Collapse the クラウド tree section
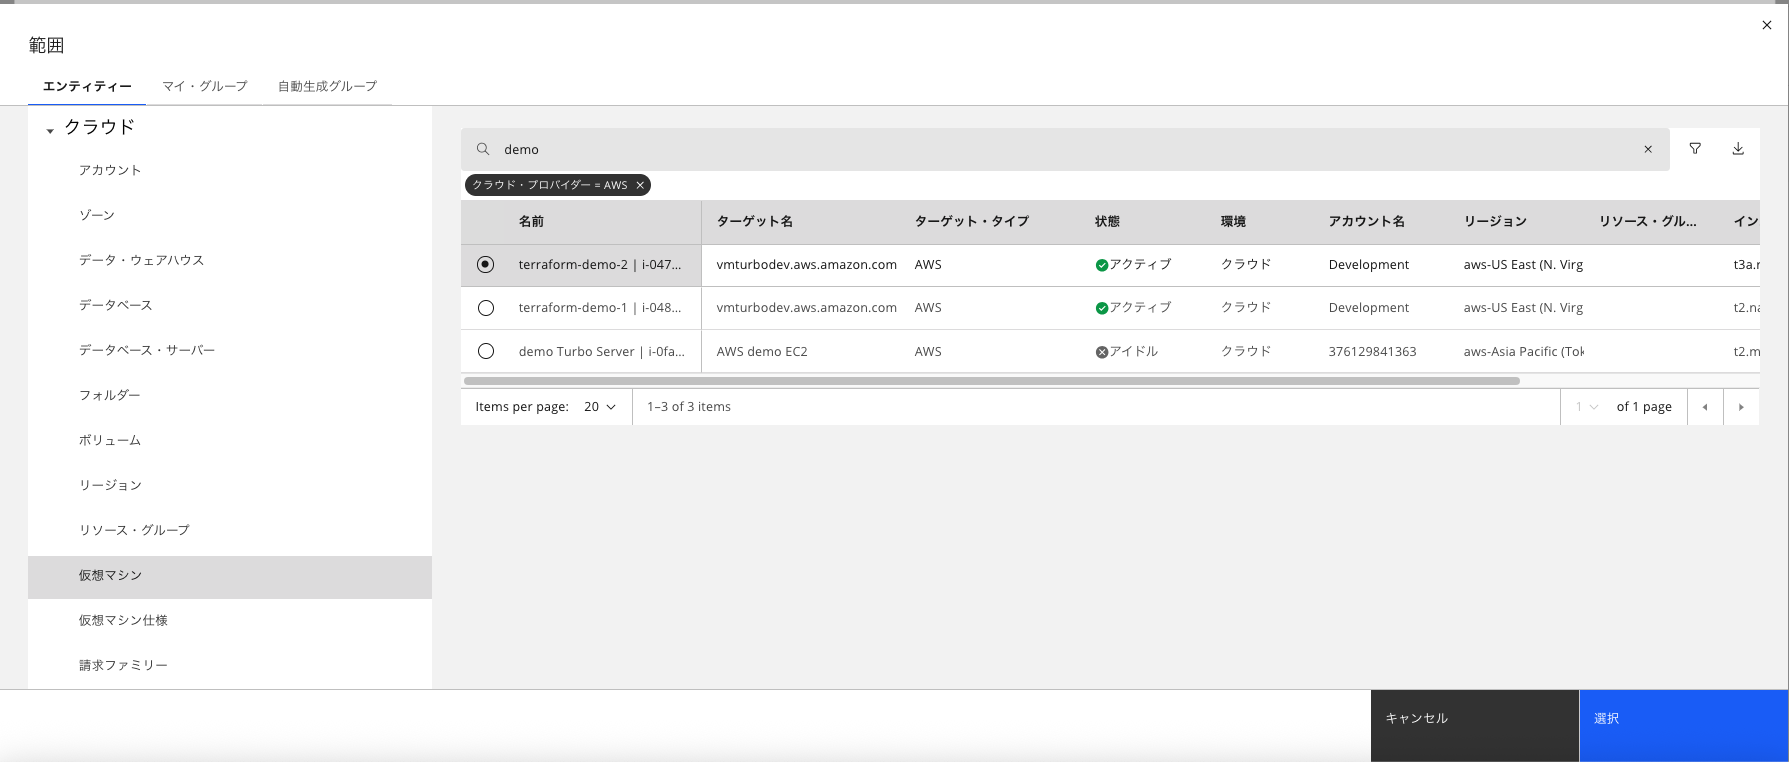 tap(50, 130)
